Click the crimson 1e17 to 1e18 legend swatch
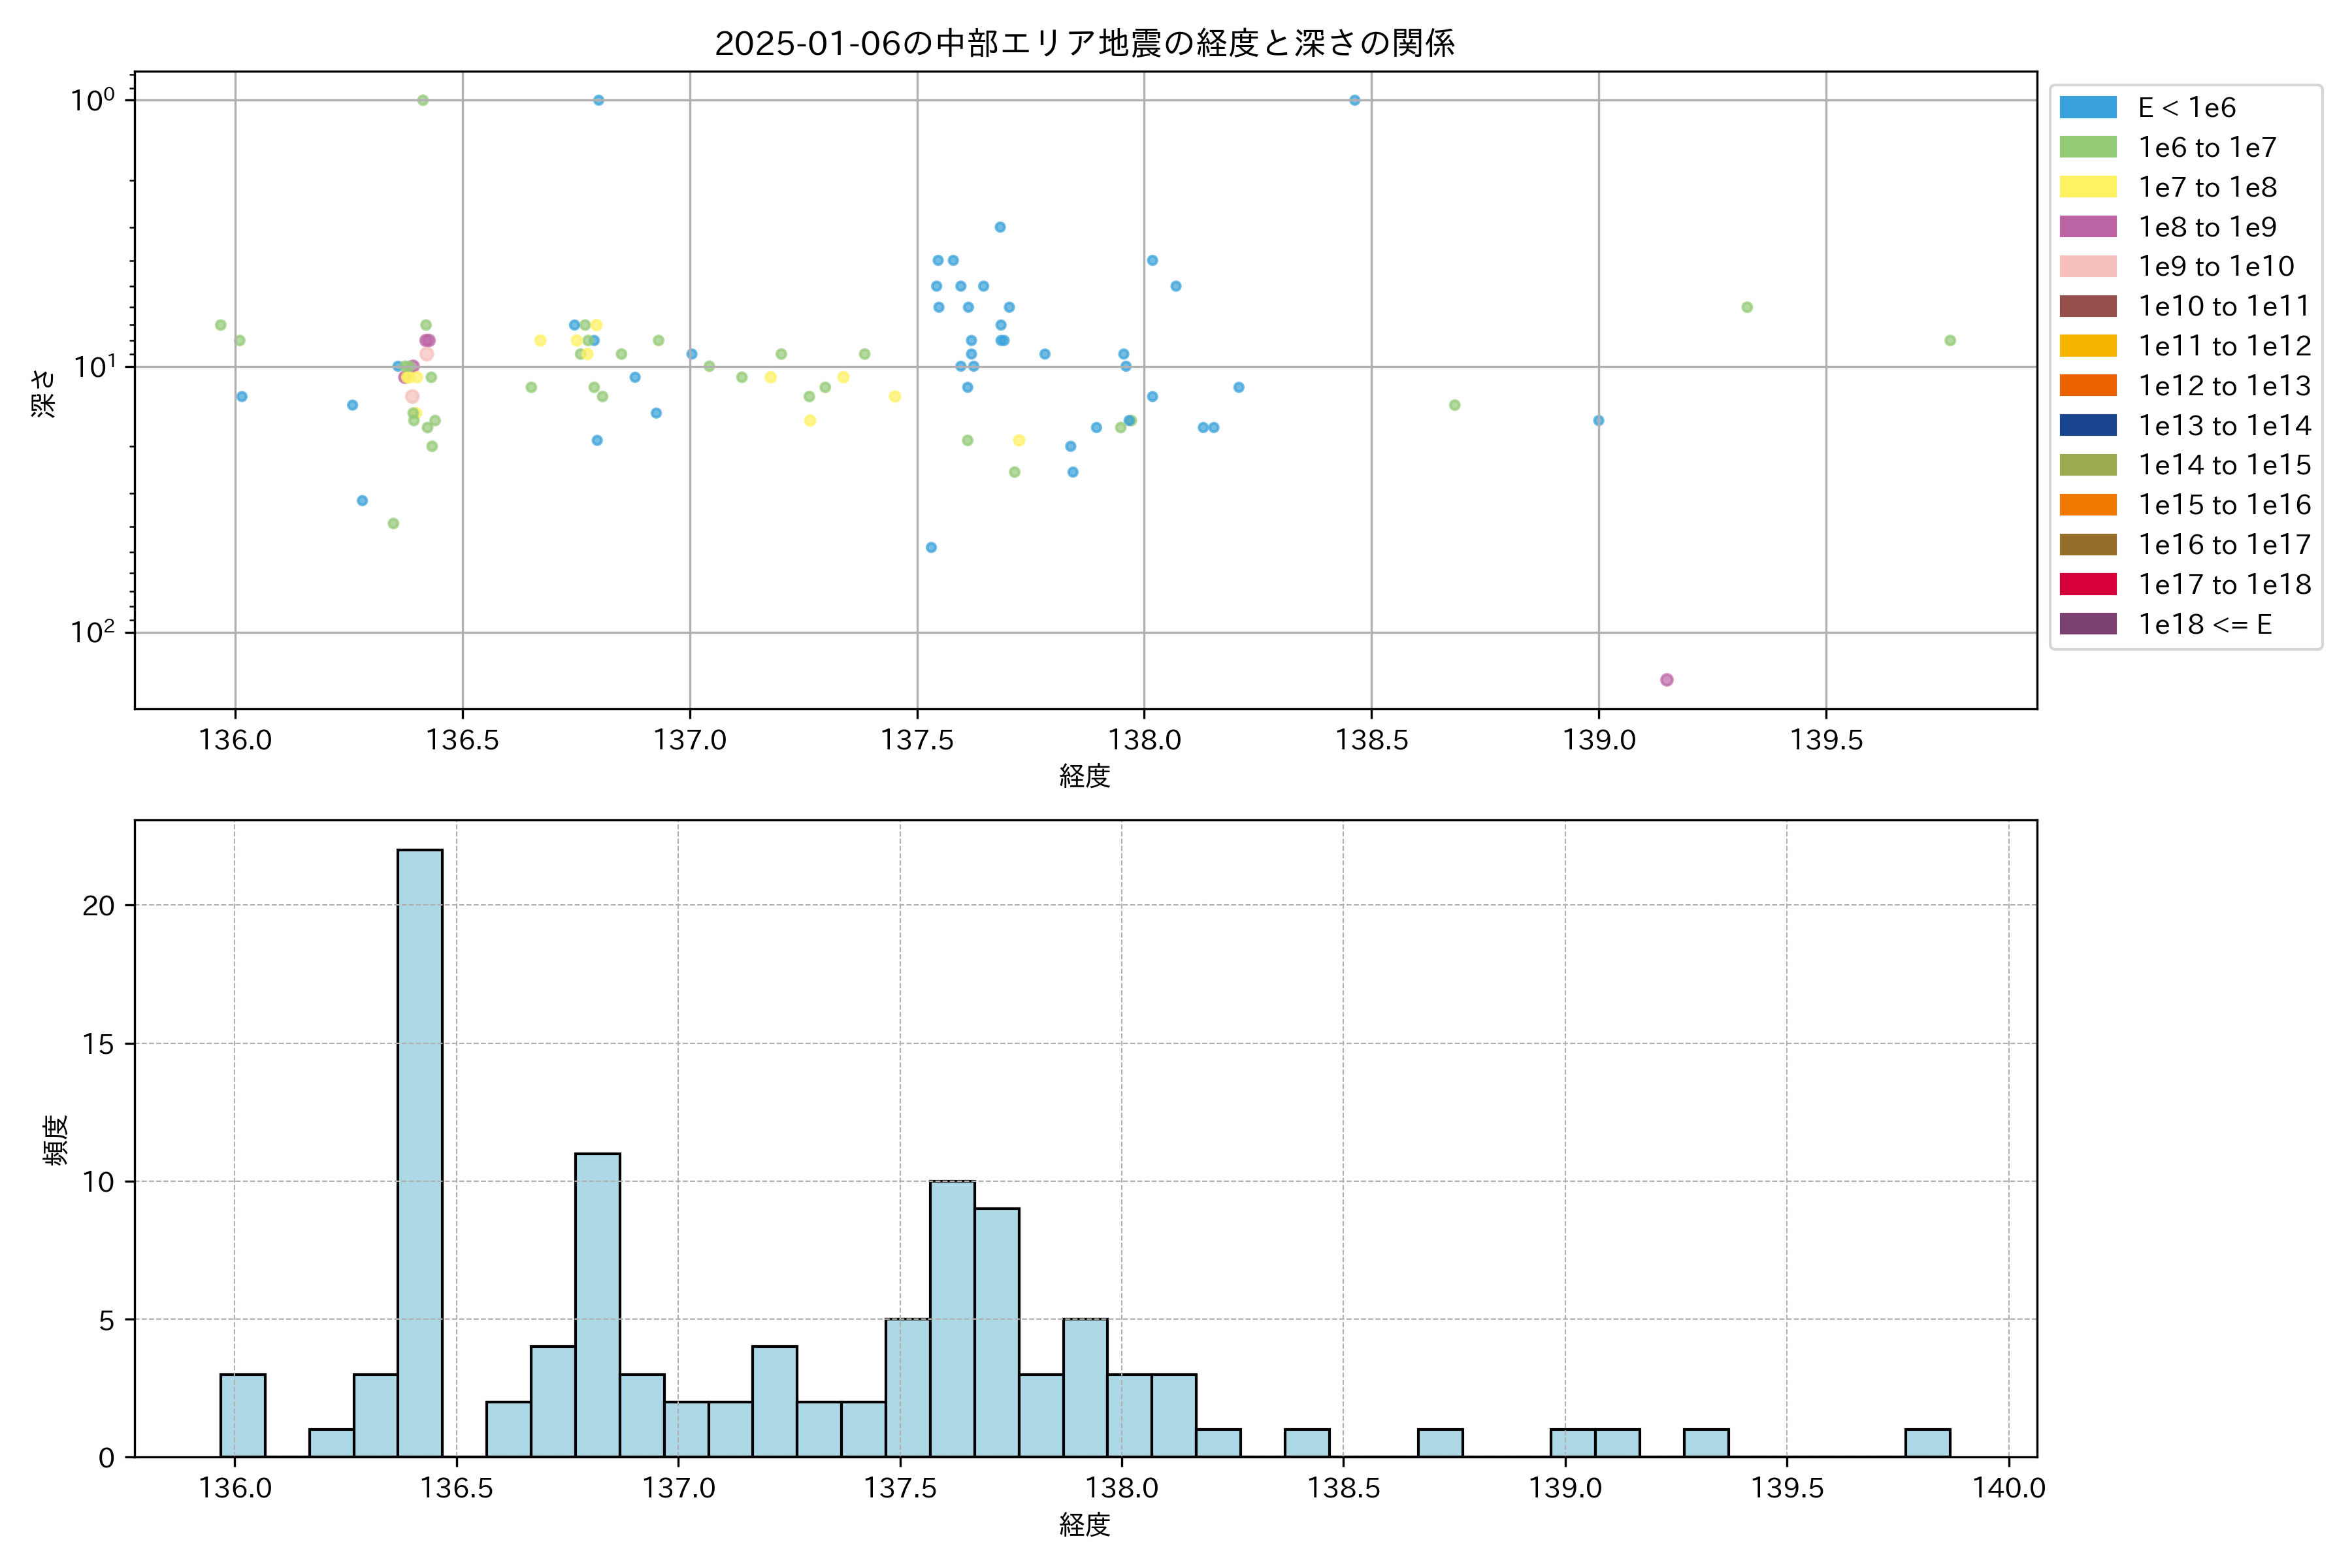The width and height of the screenshot is (2352, 1568). pyautogui.click(x=2087, y=584)
